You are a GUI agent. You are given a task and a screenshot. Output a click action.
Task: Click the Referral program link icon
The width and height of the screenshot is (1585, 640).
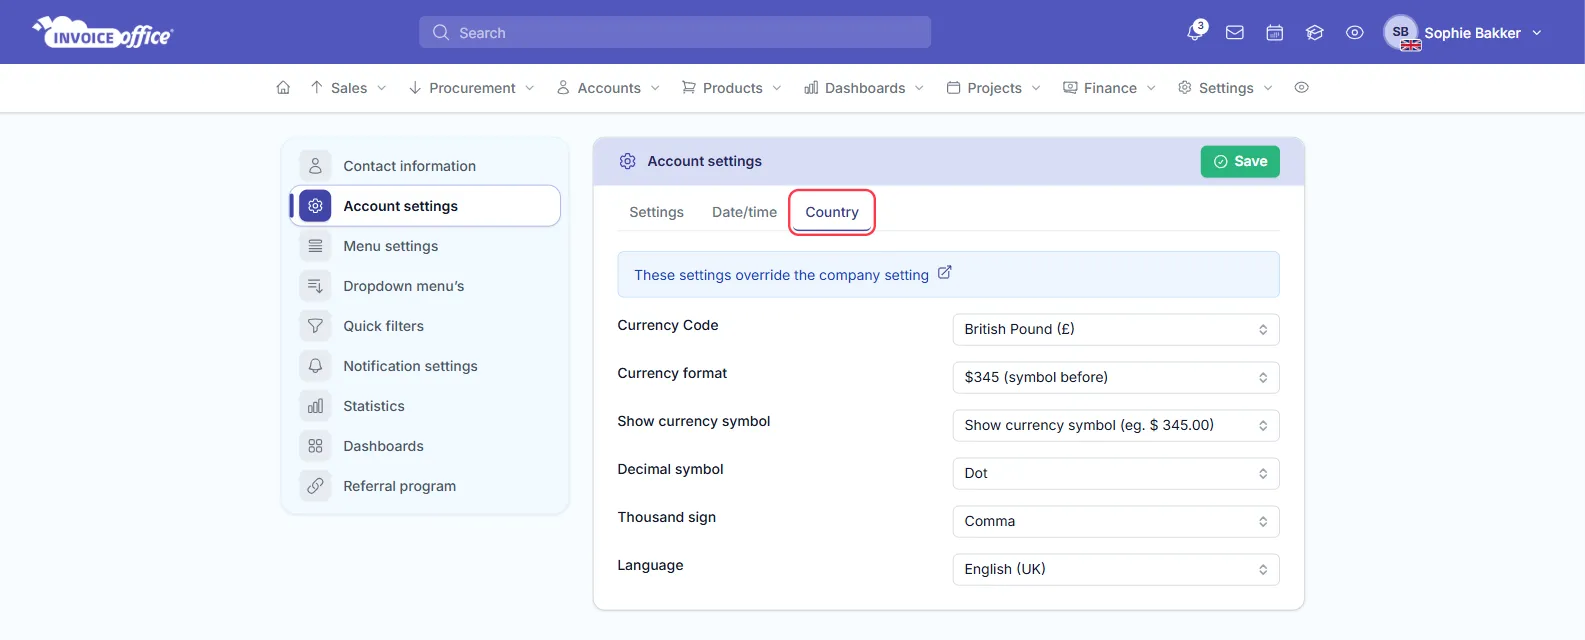[315, 486]
